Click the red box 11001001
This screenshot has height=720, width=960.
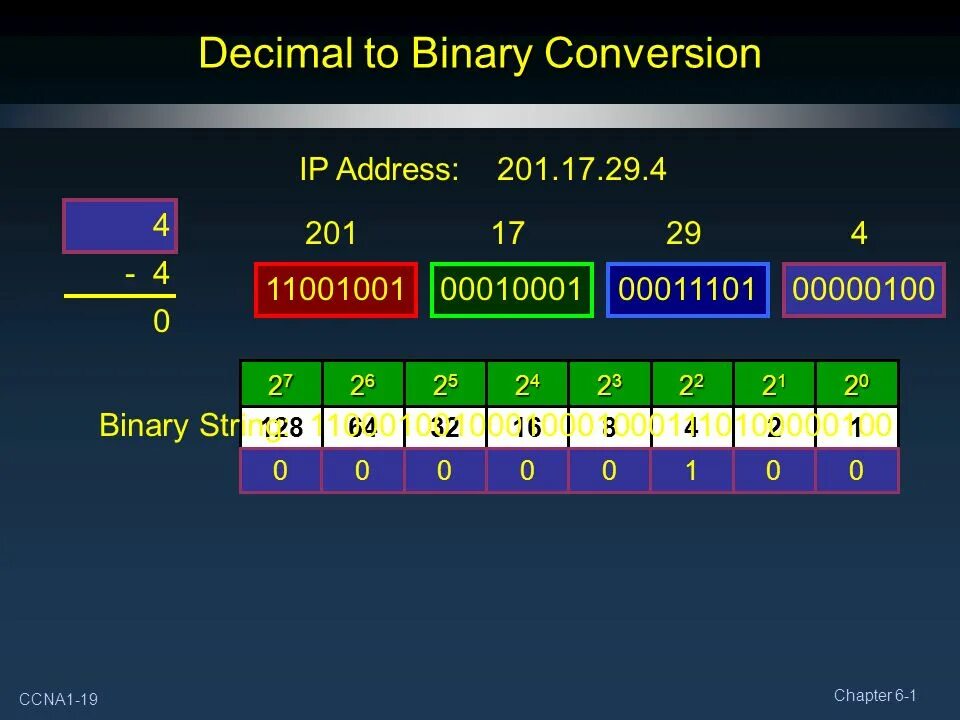click(x=336, y=290)
